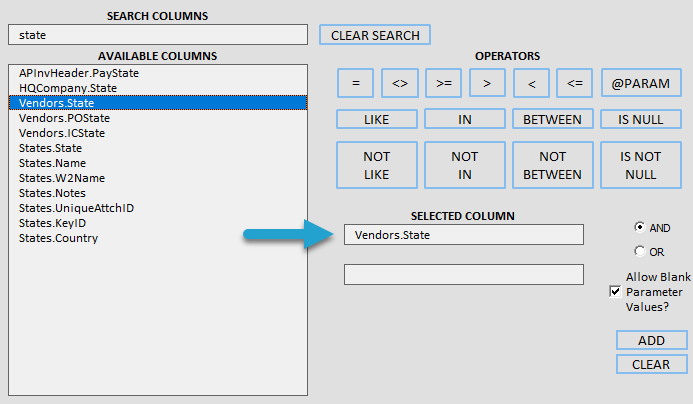Click the CLEAR button below ADD

[x=651, y=364]
